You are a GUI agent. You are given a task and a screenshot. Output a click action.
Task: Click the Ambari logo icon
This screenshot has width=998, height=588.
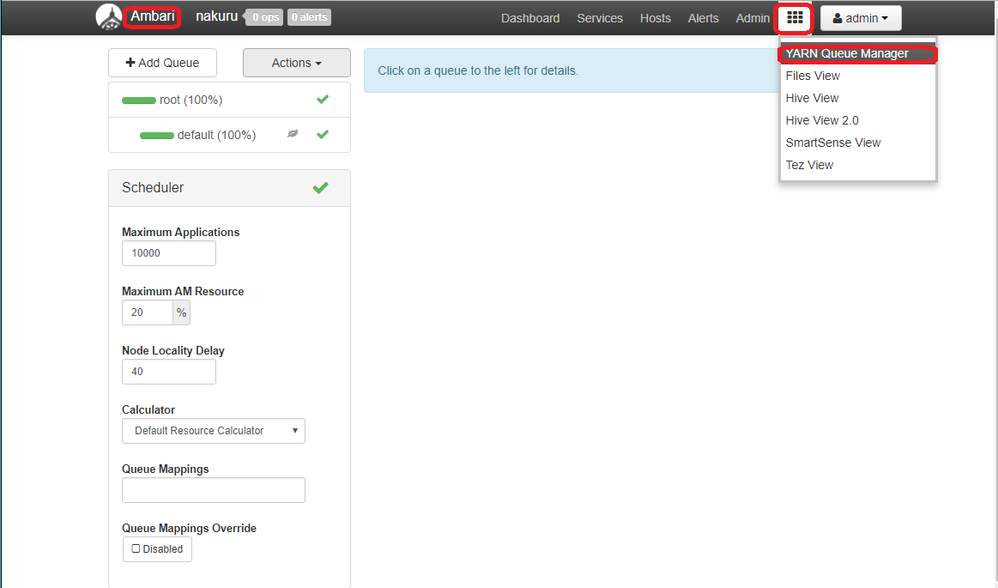[x=109, y=17]
